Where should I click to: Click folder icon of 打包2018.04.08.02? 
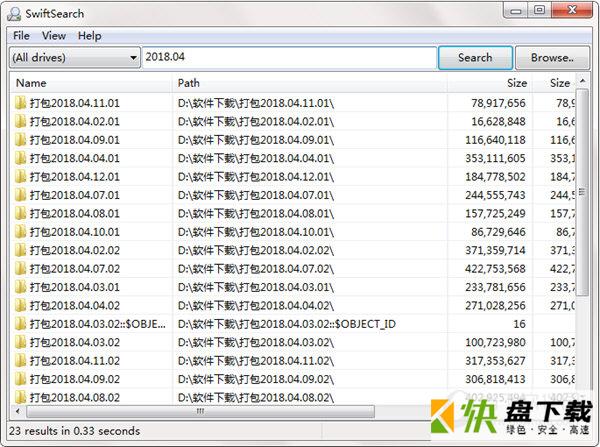click(x=20, y=397)
